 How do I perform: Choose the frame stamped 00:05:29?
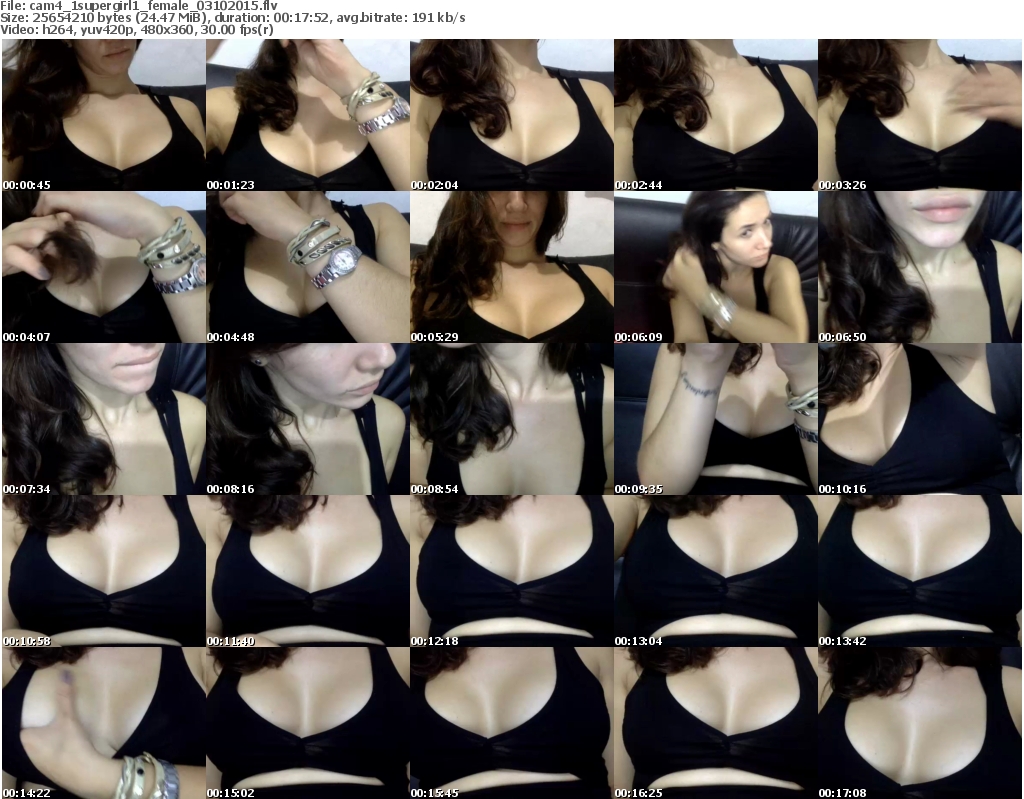[511, 267]
